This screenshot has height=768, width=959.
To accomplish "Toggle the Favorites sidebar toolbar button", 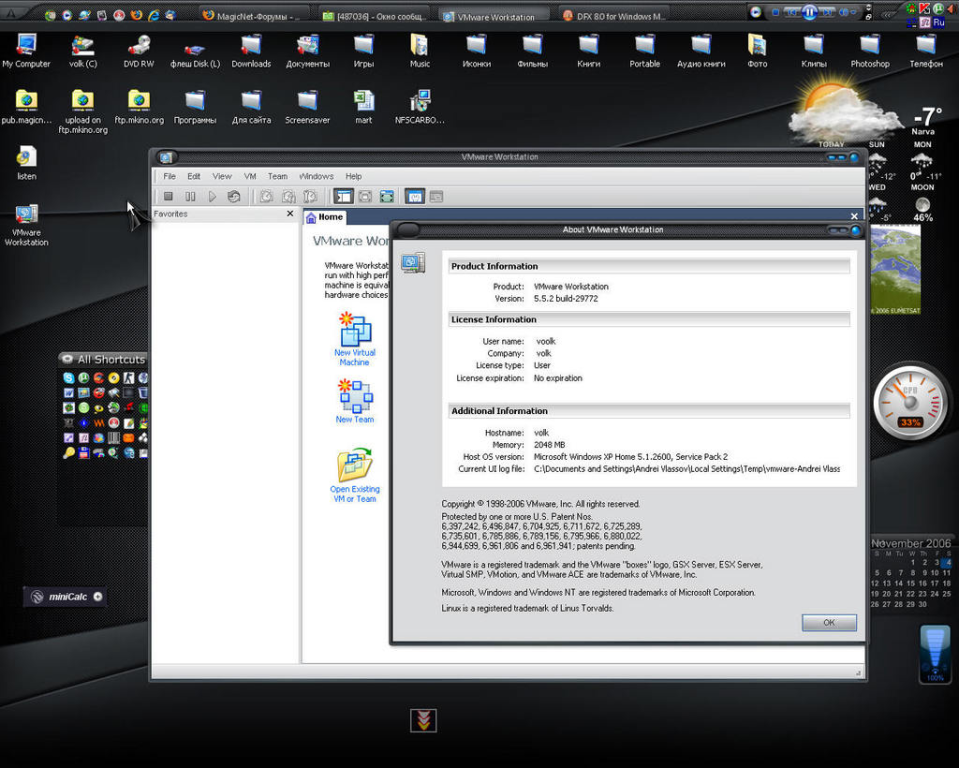I will point(343,197).
